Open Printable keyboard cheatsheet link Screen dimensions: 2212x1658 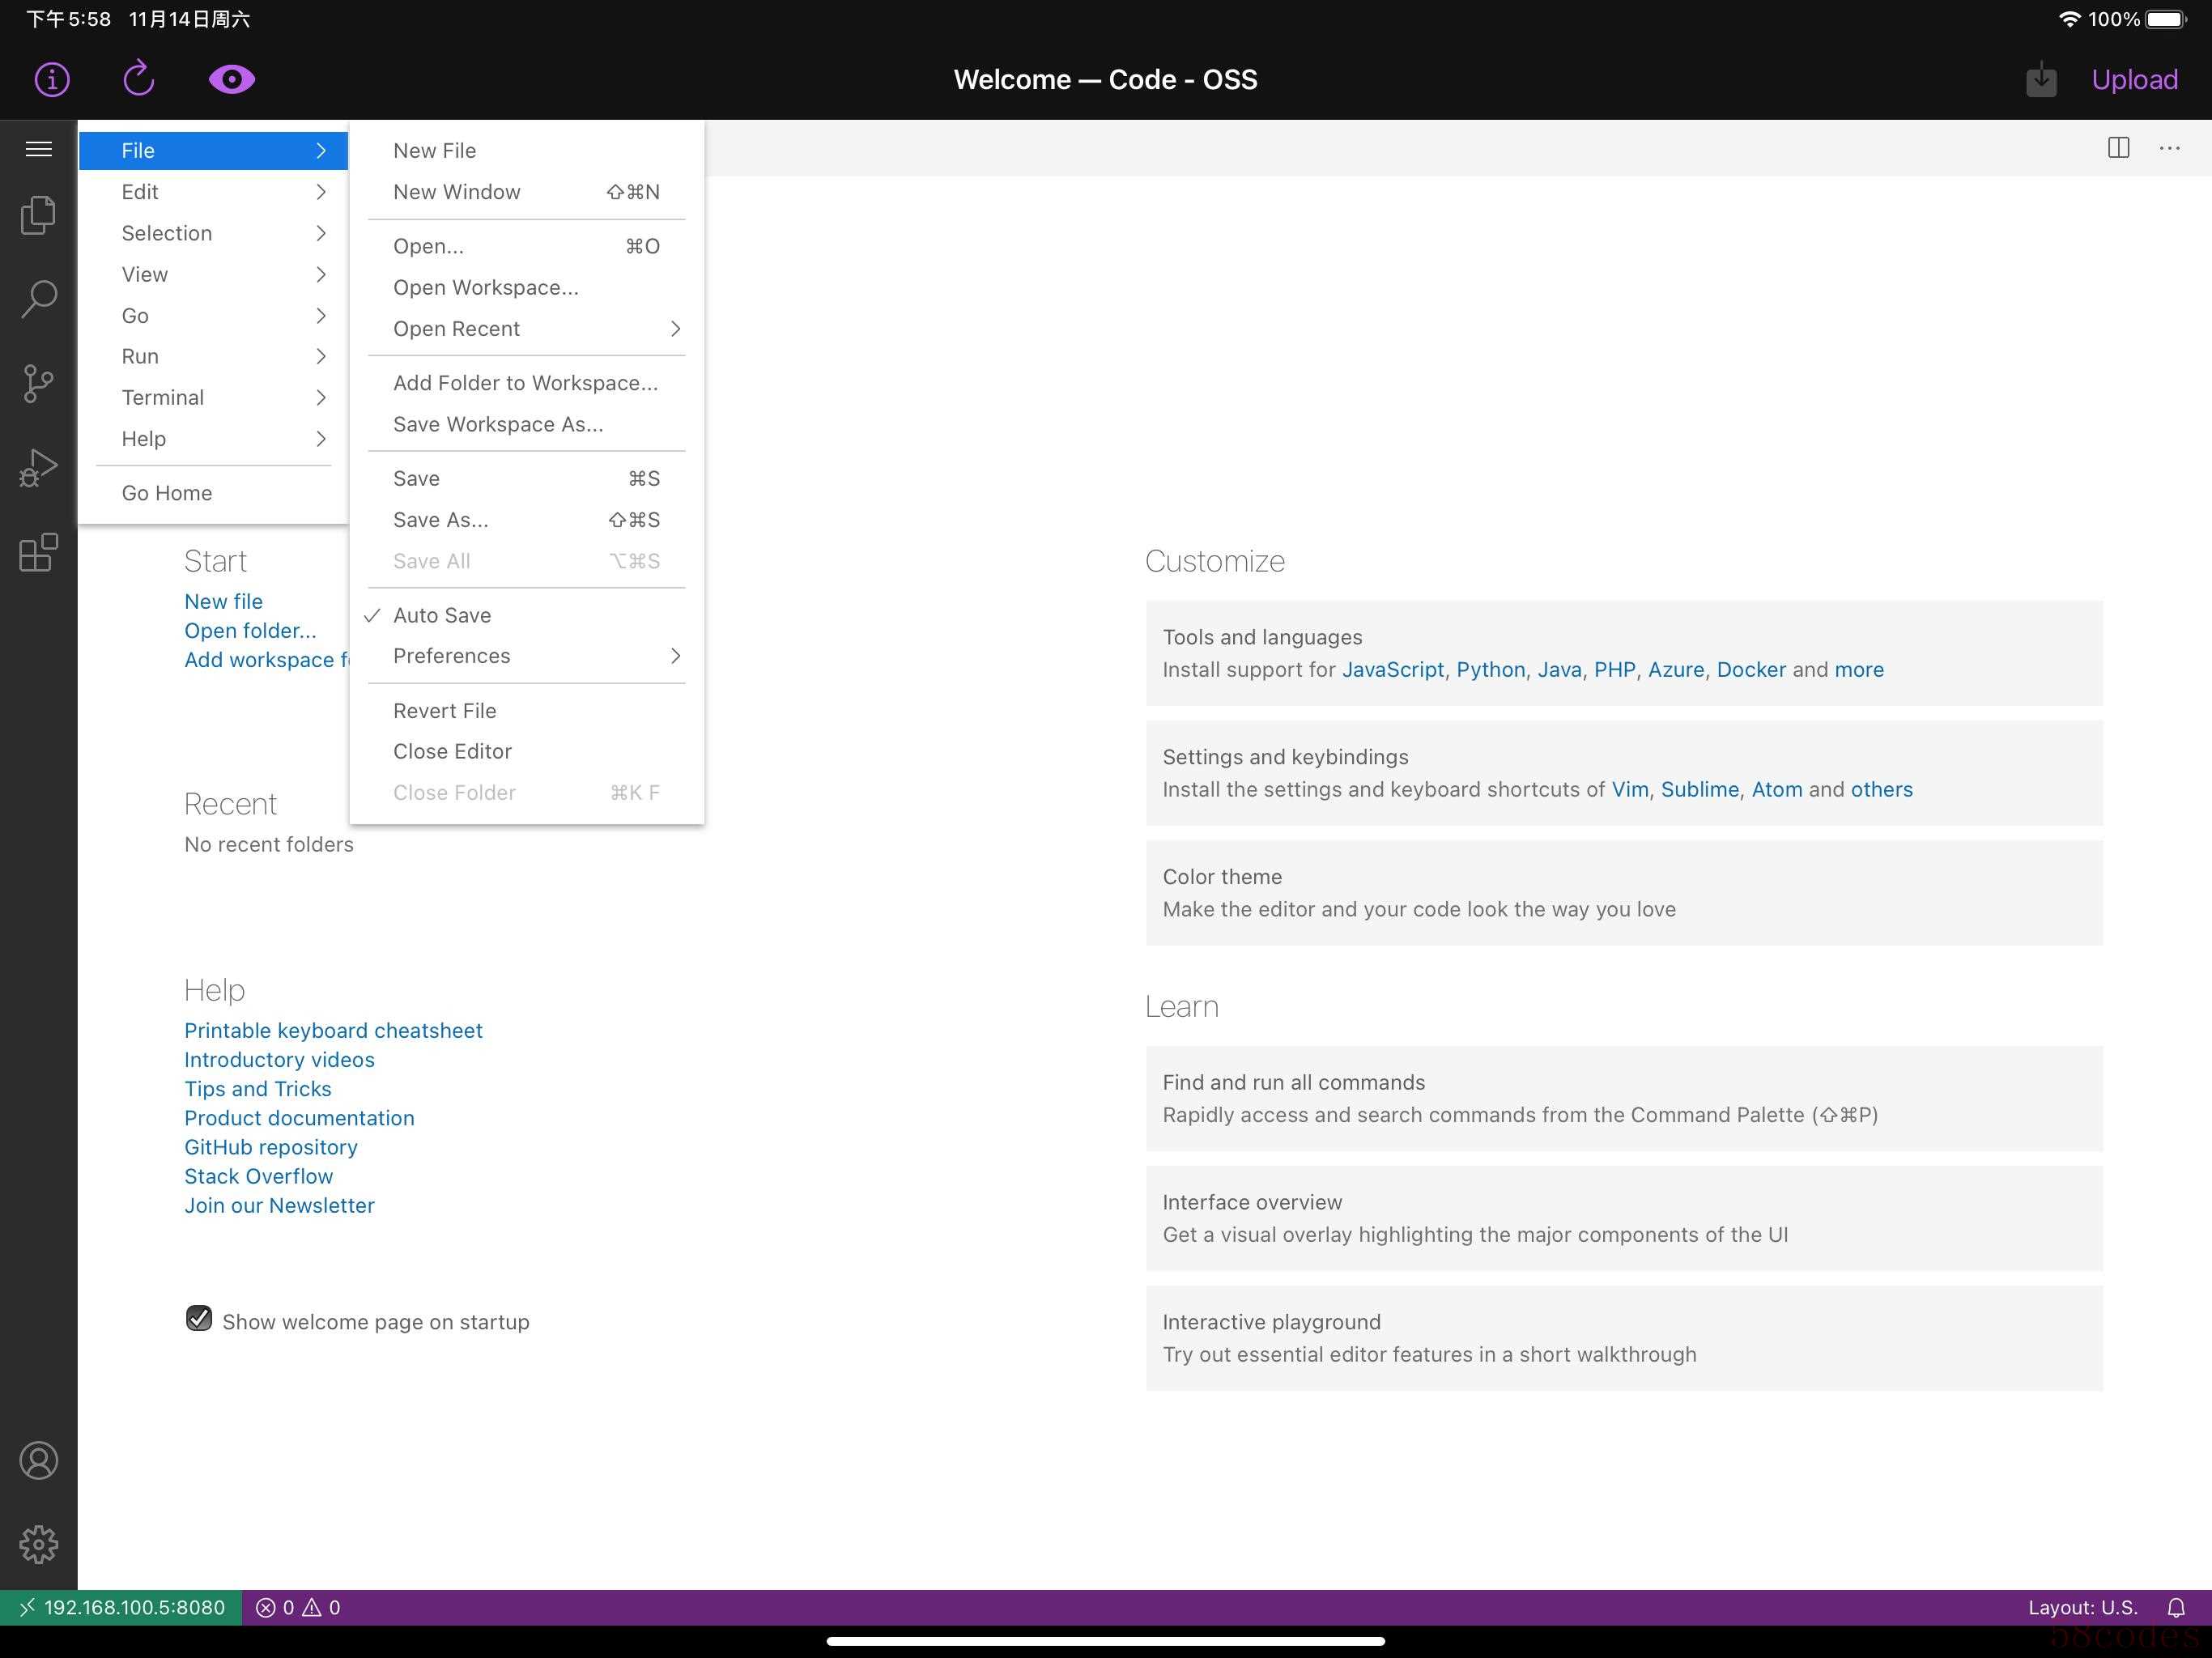(333, 1030)
